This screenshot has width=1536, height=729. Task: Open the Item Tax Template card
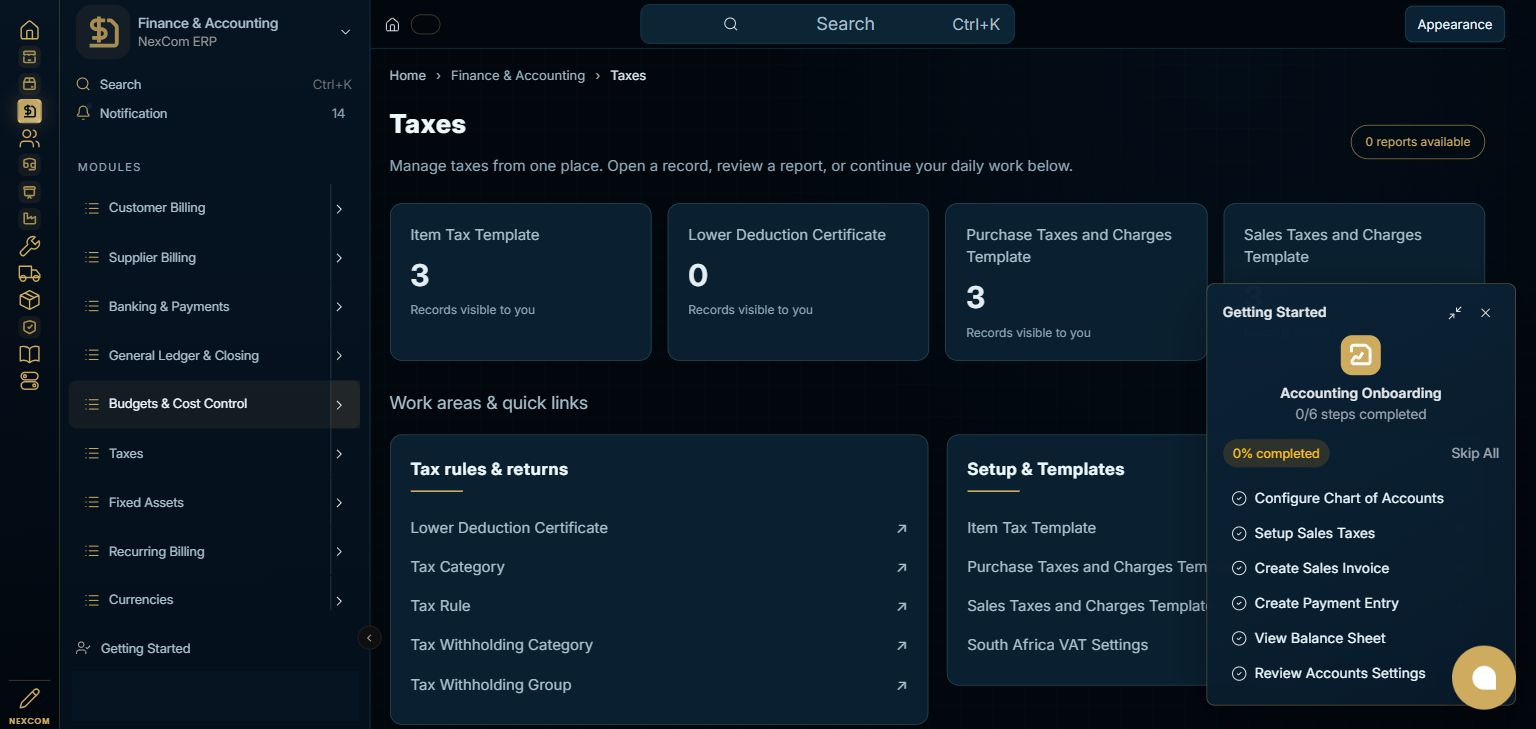520,282
